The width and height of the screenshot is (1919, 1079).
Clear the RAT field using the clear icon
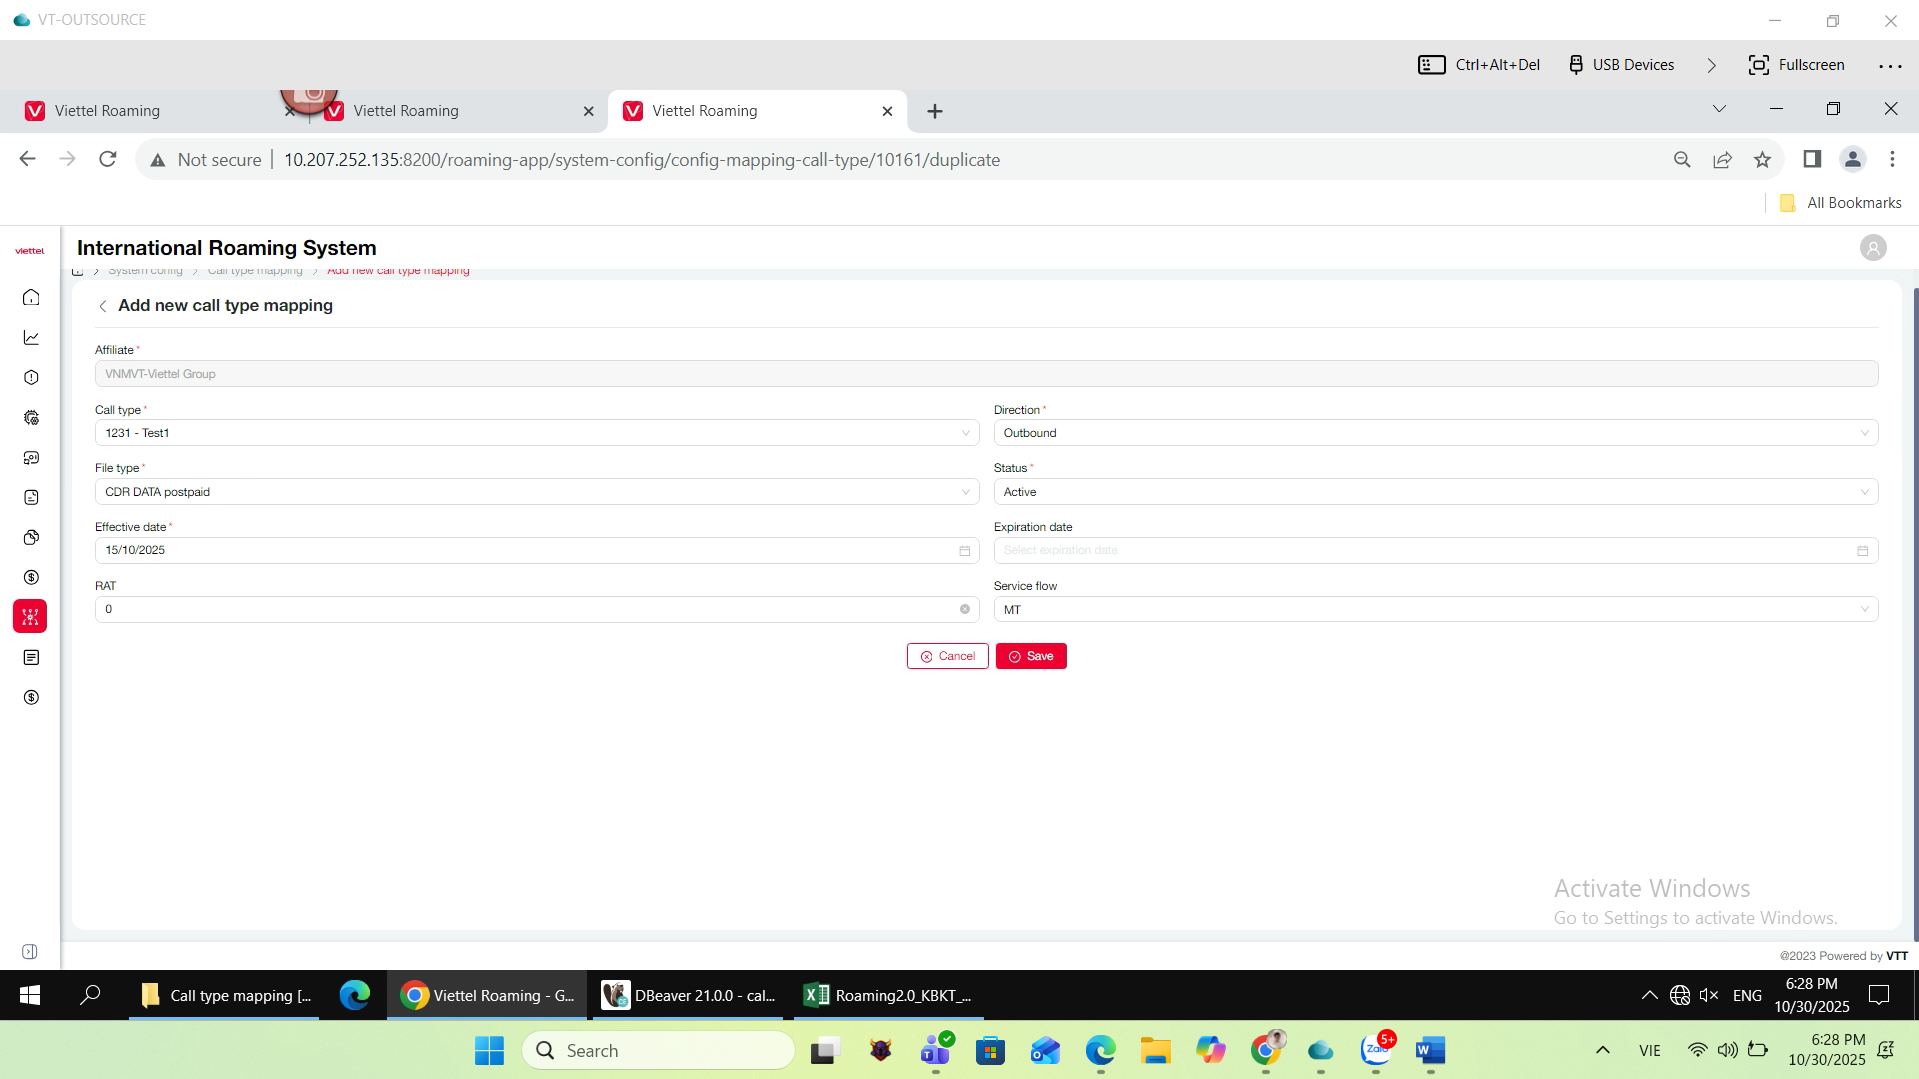(964, 609)
